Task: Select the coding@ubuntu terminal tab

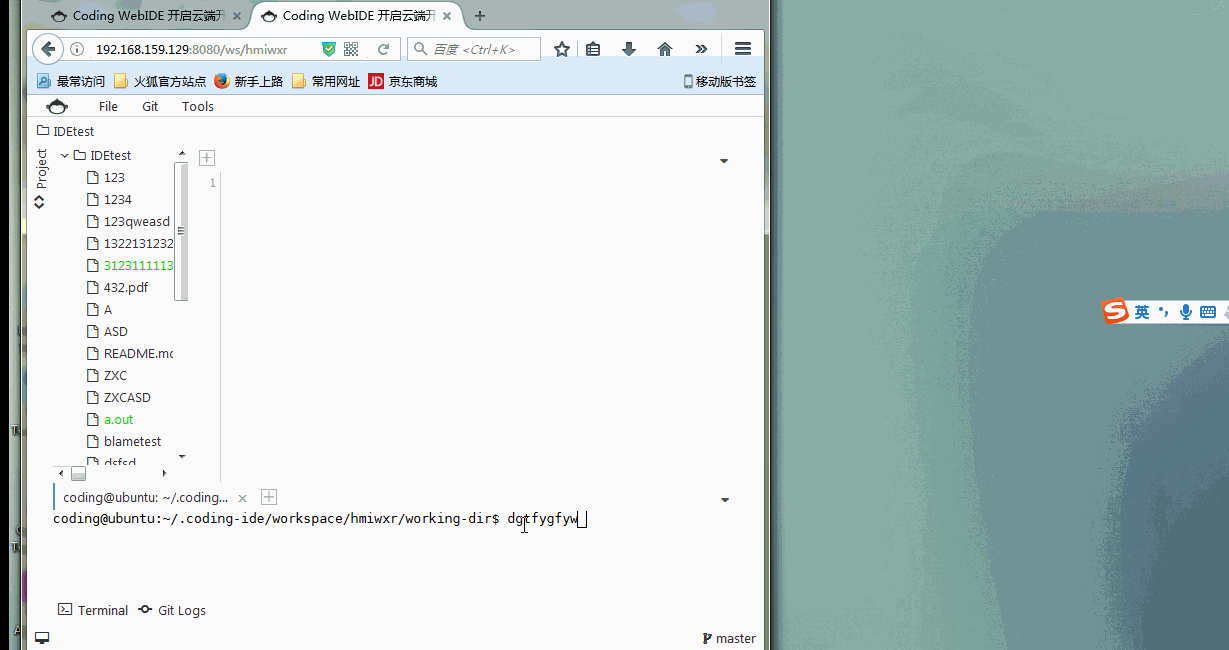Action: pos(145,497)
